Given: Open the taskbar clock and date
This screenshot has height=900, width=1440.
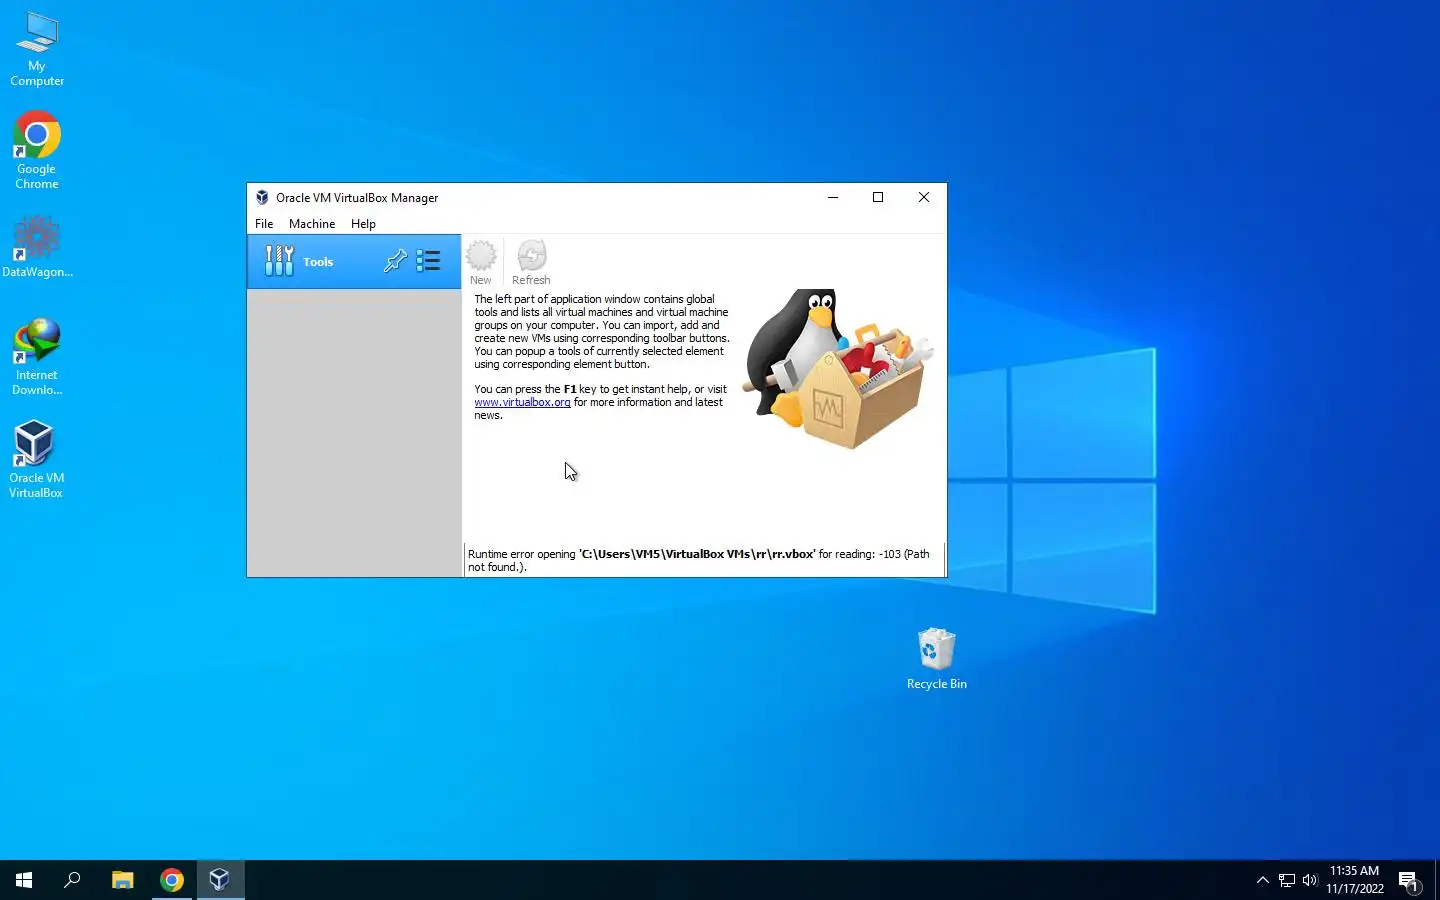Looking at the screenshot, I should pyautogui.click(x=1355, y=880).
